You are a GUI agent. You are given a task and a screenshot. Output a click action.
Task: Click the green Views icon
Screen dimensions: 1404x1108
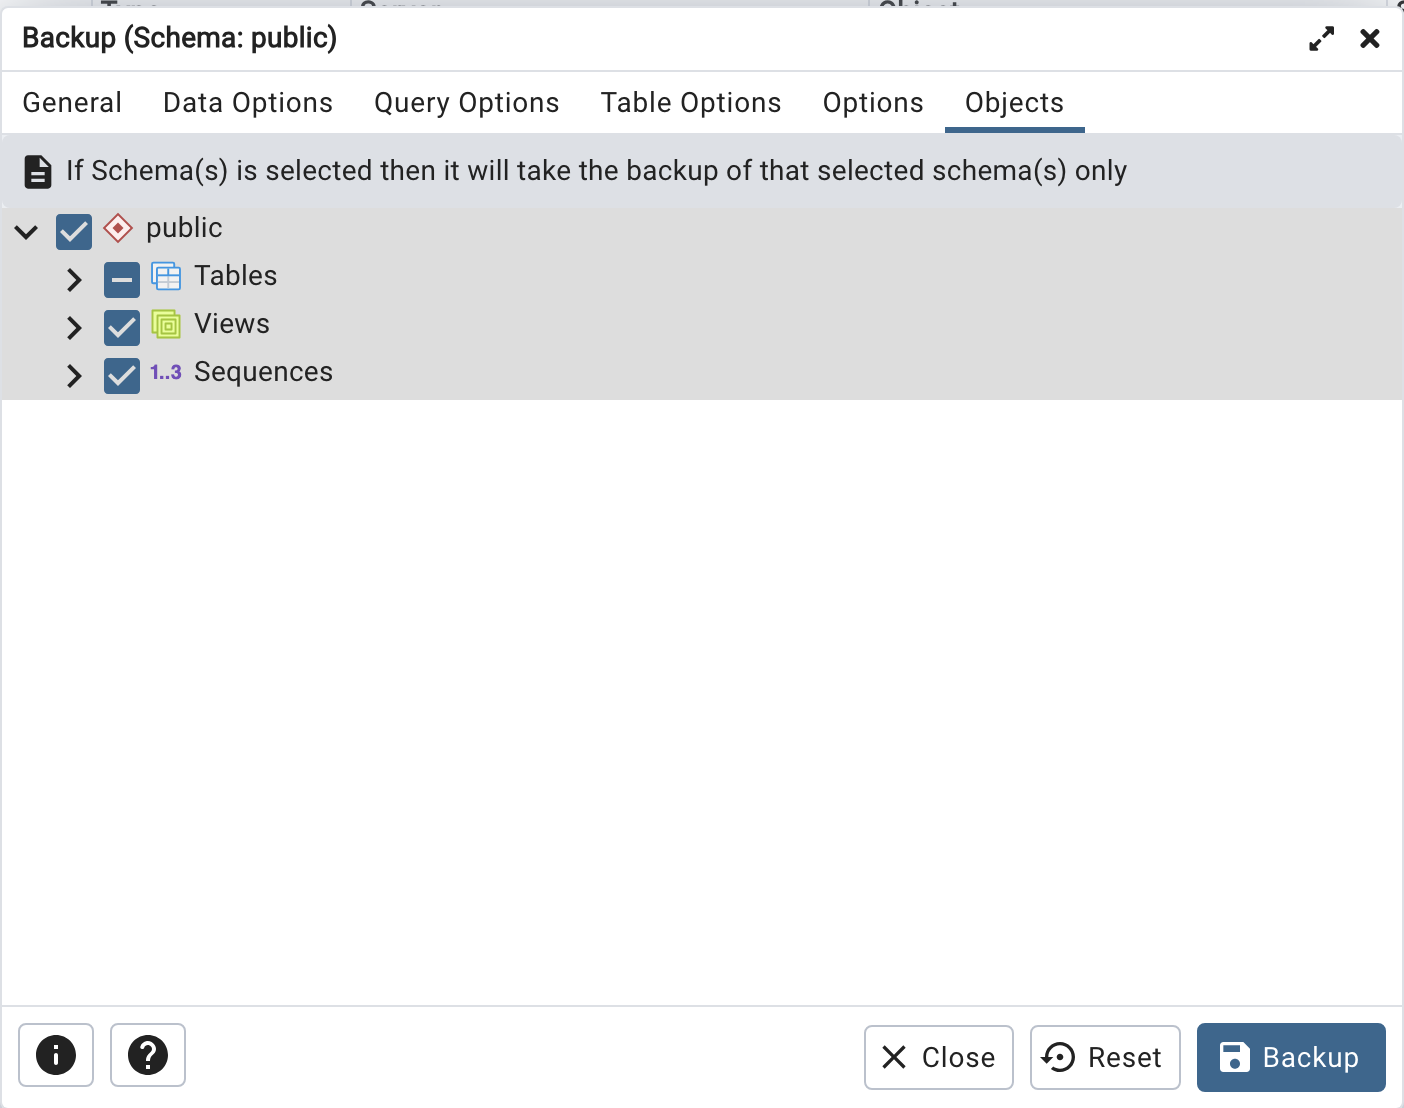[165, 323]
